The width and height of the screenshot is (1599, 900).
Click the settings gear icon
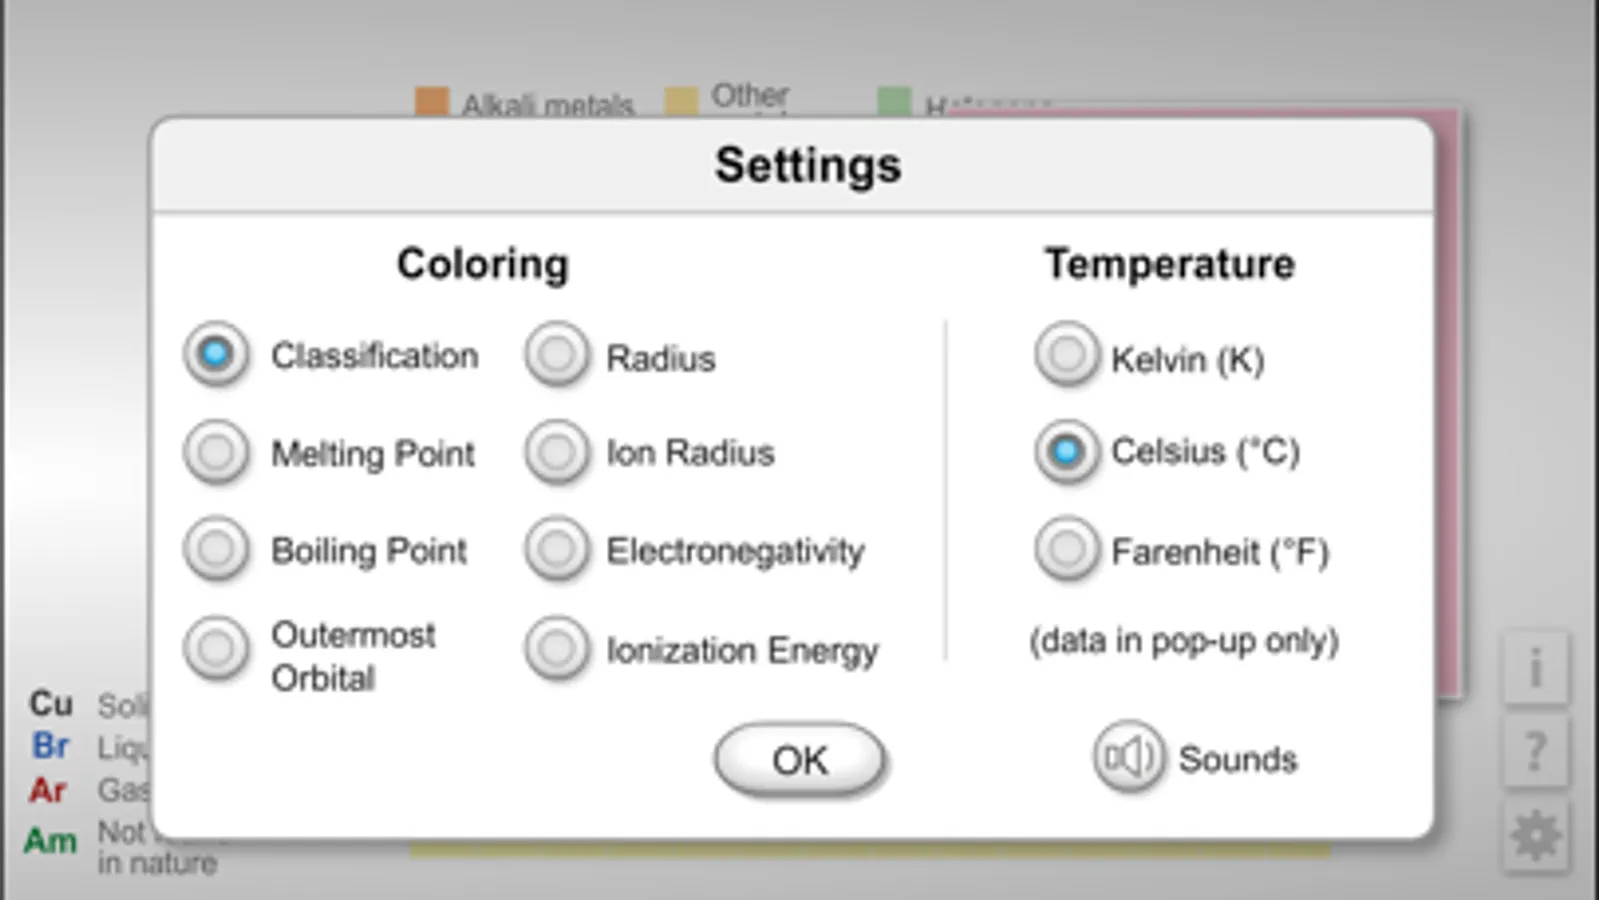click(x=1535, y=835)
